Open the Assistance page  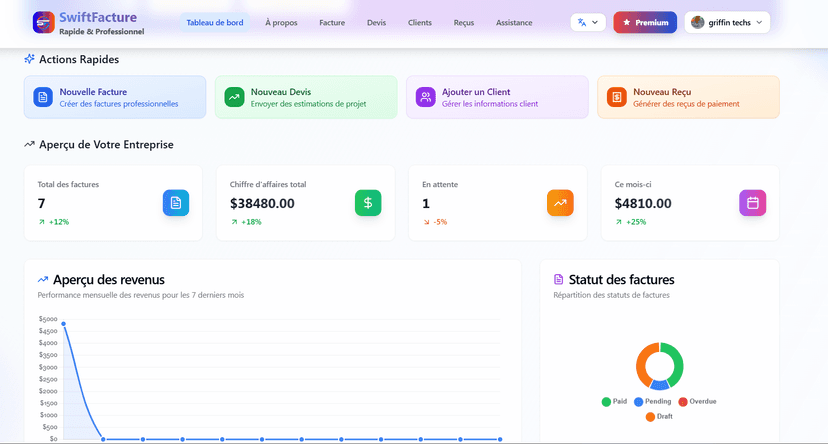(514, 23)
